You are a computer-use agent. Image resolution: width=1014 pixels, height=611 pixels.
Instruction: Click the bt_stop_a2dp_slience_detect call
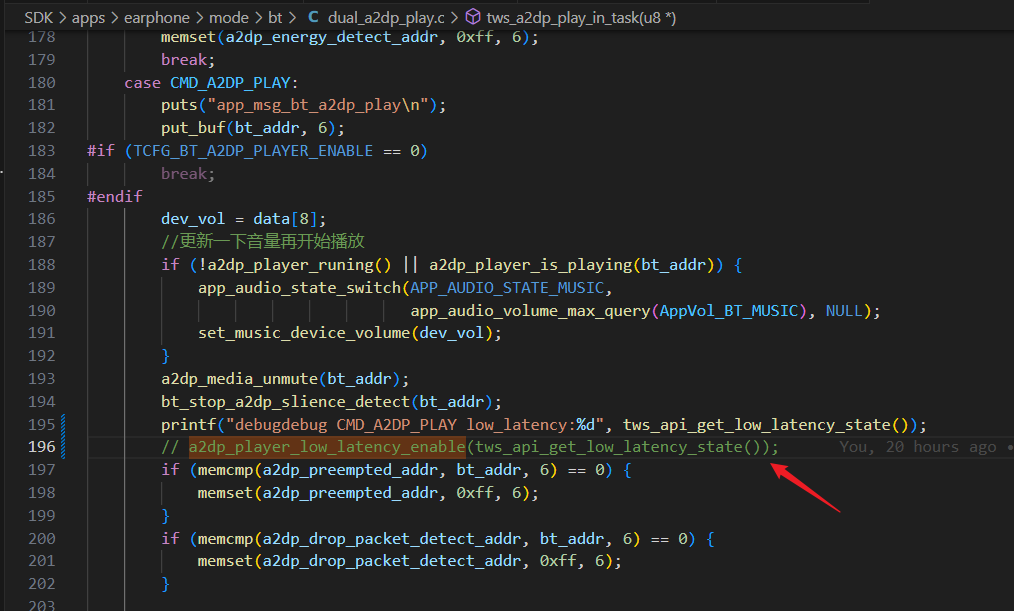point(285,402)
